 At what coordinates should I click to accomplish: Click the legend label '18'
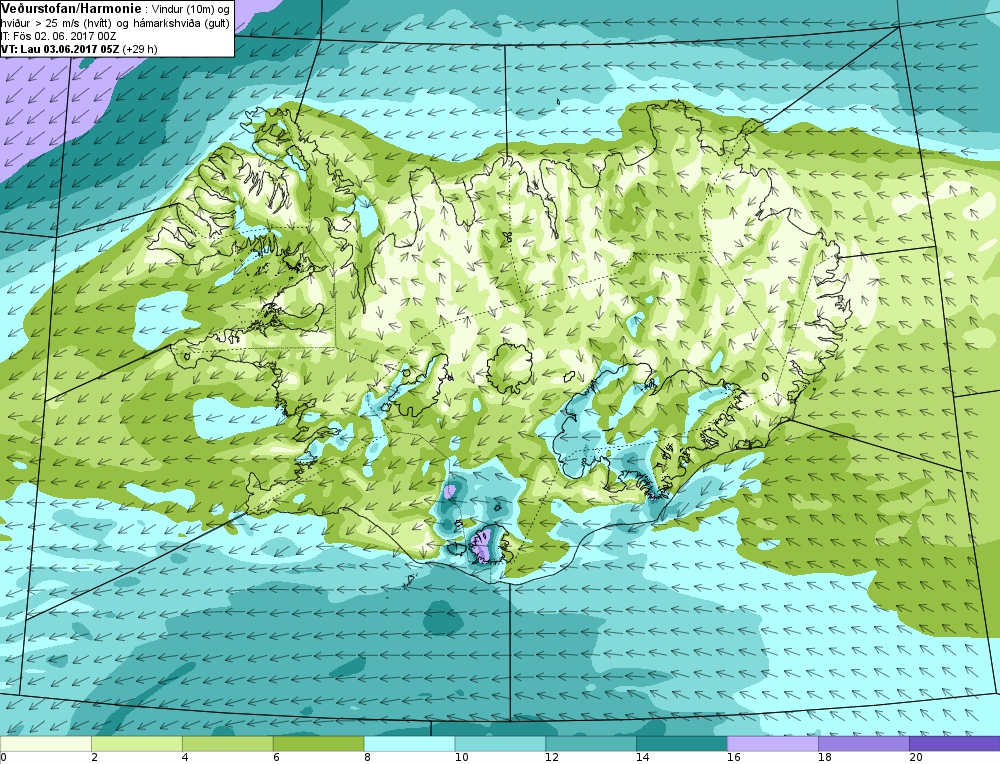coord(825,758)
